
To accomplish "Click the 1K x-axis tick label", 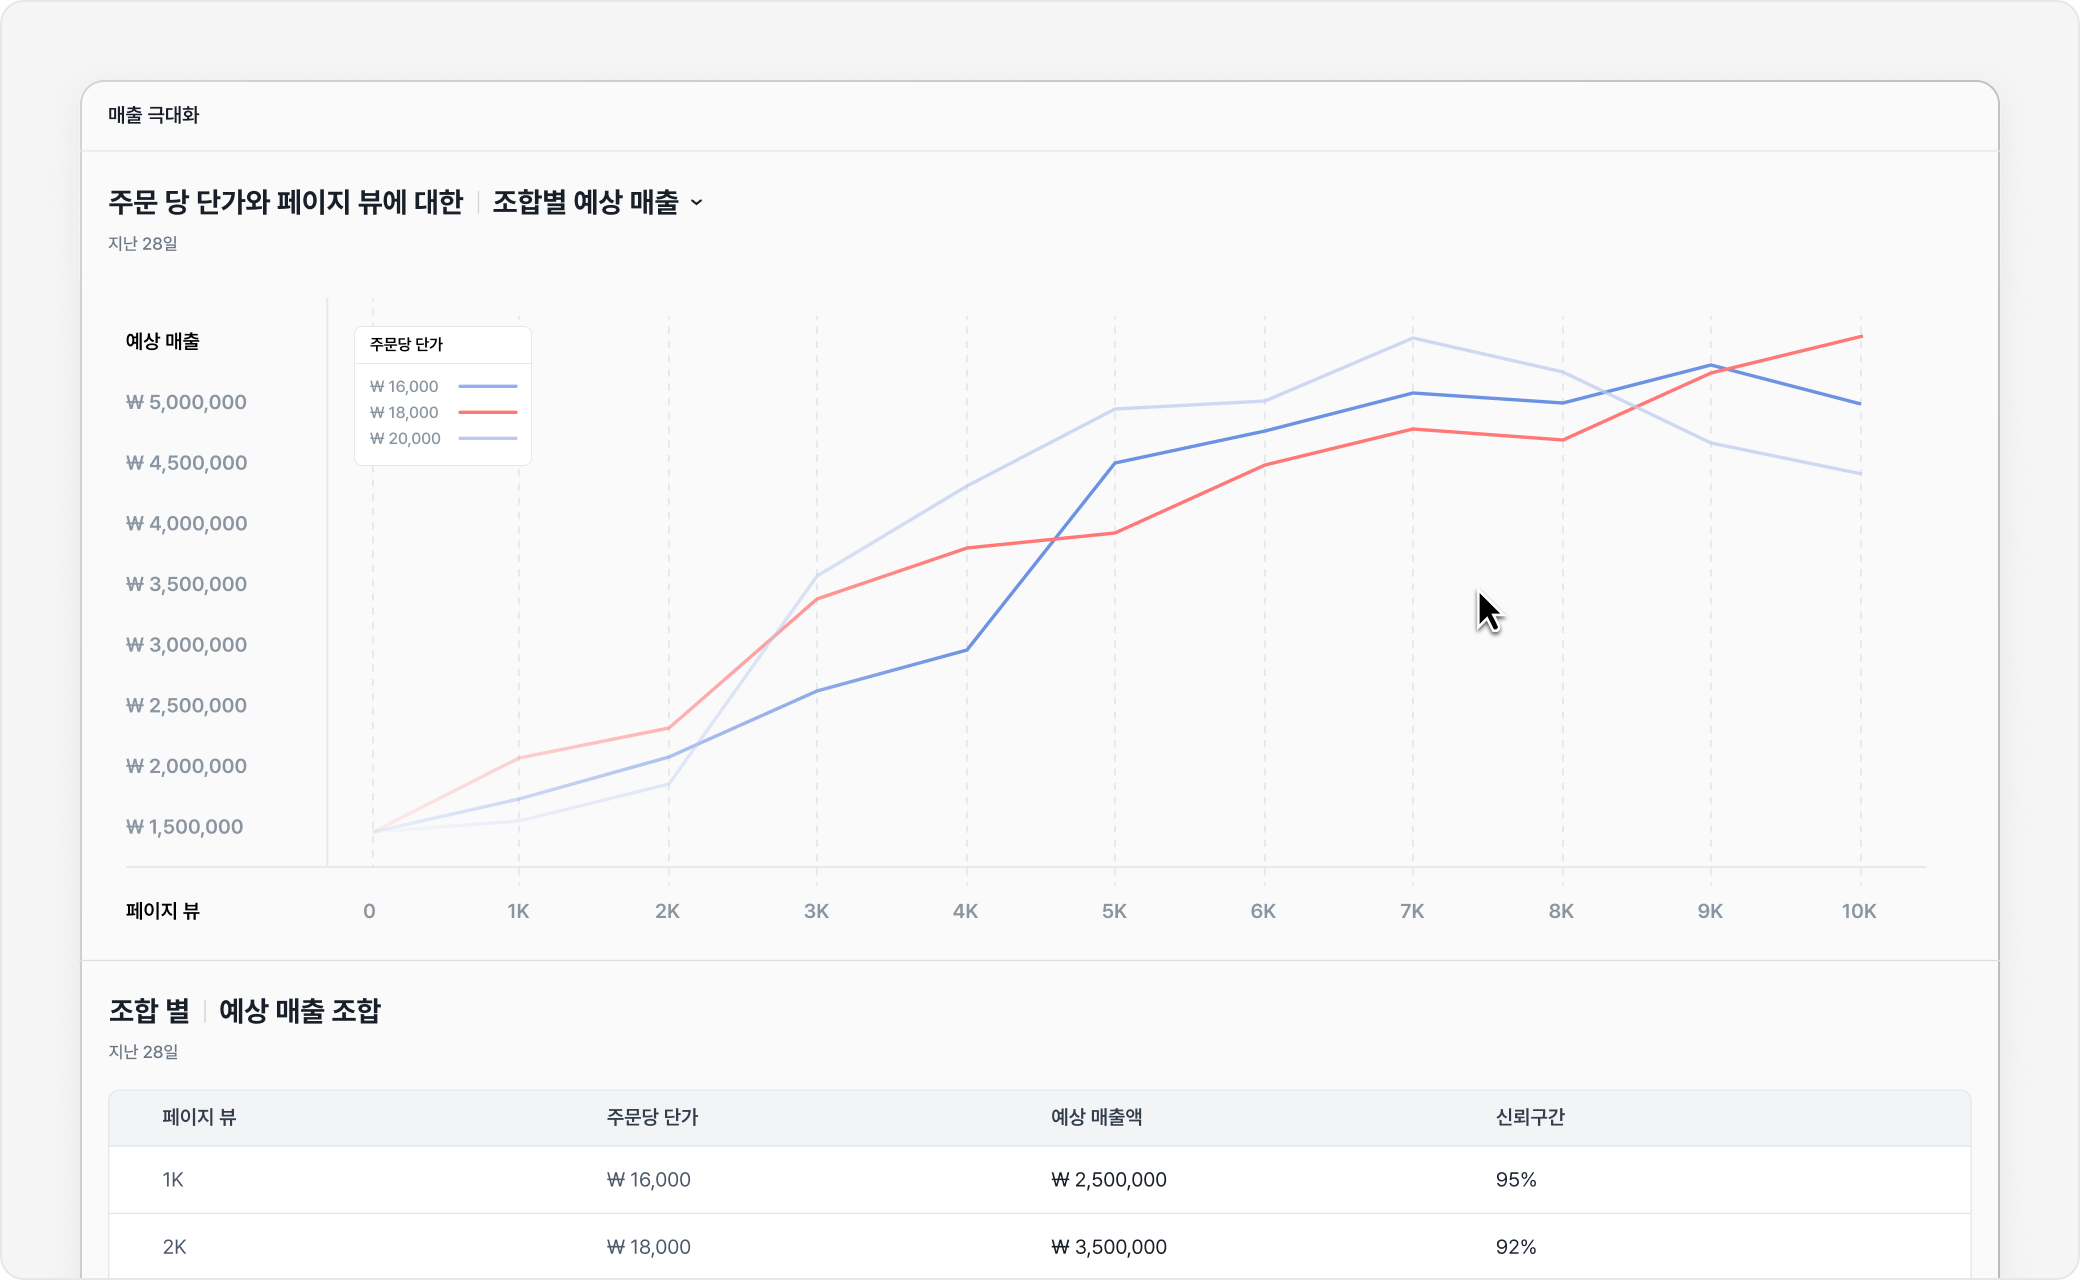I will [x=518, y=911].
